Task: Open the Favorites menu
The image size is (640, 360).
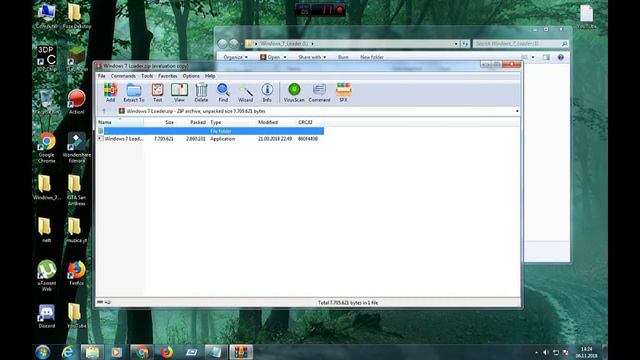Action: 168,76
